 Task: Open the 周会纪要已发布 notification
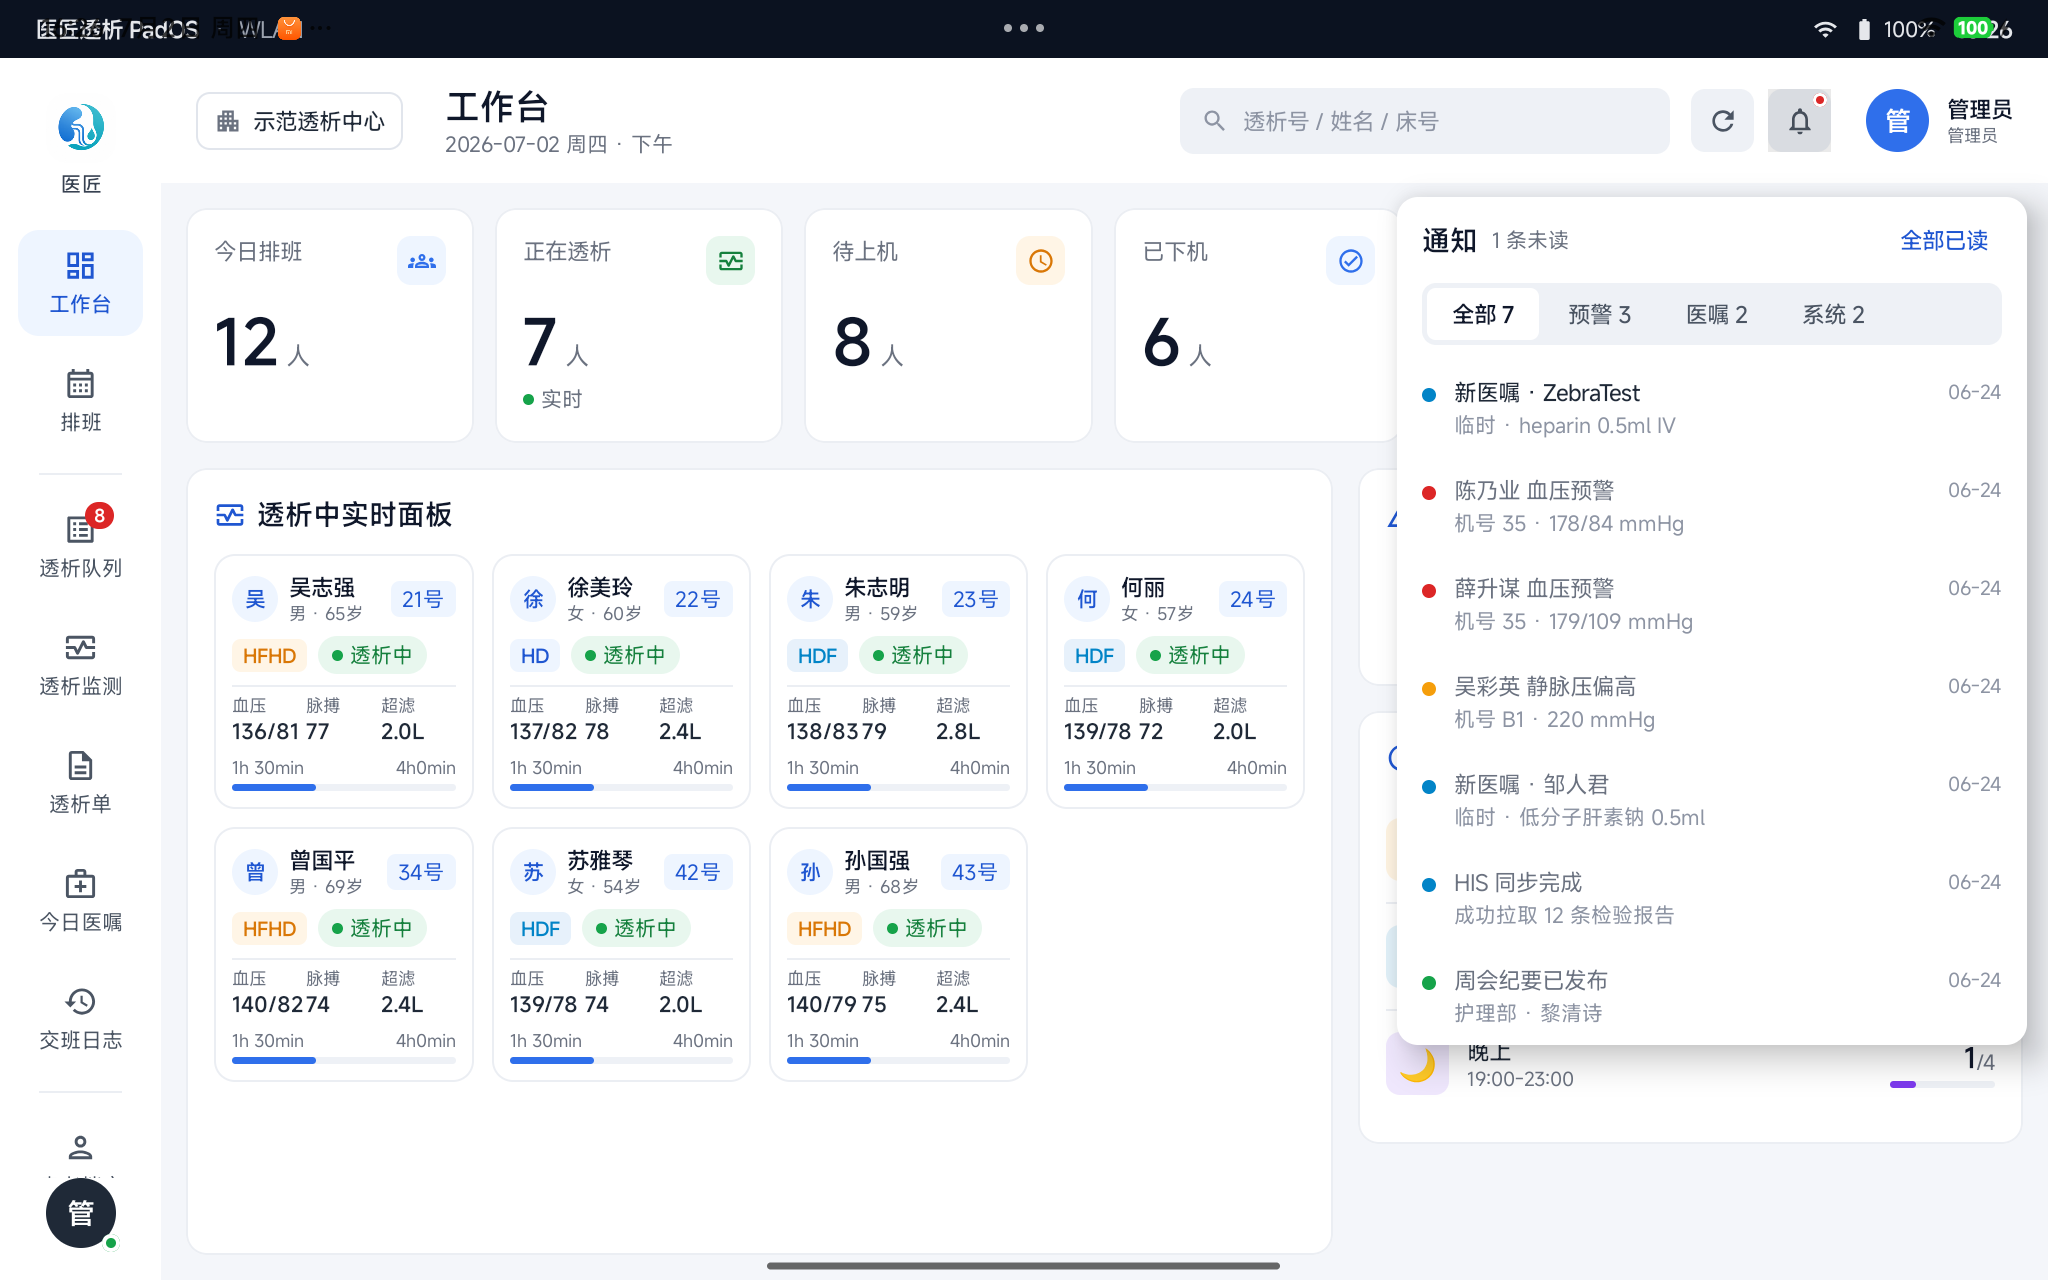(x=1712, y=997)
